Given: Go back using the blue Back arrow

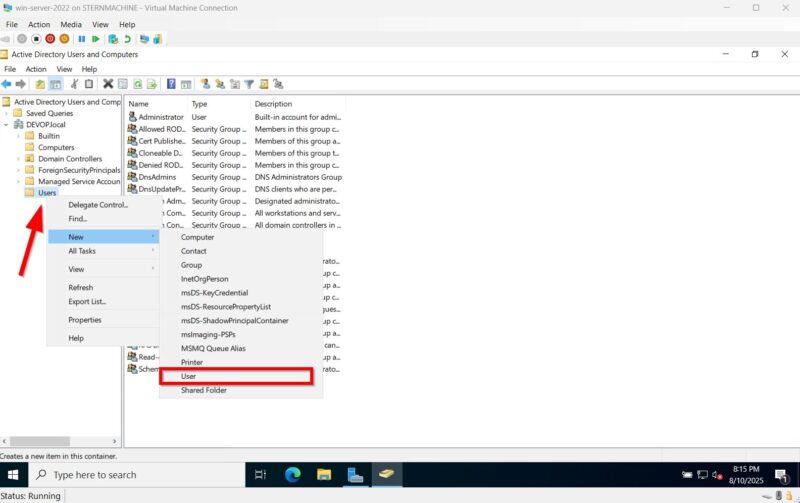Looking at the screenshot, I should [6, 84].
